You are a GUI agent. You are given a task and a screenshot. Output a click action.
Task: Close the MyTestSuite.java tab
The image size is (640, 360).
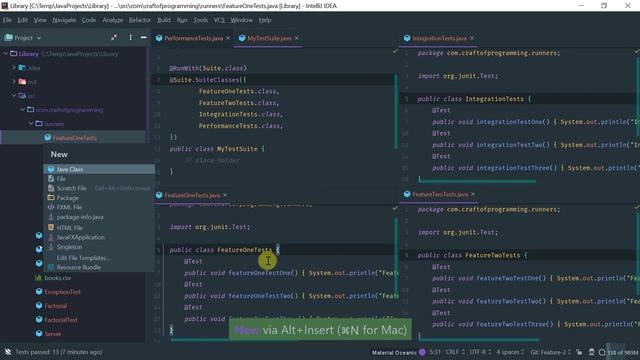[297, 38]
